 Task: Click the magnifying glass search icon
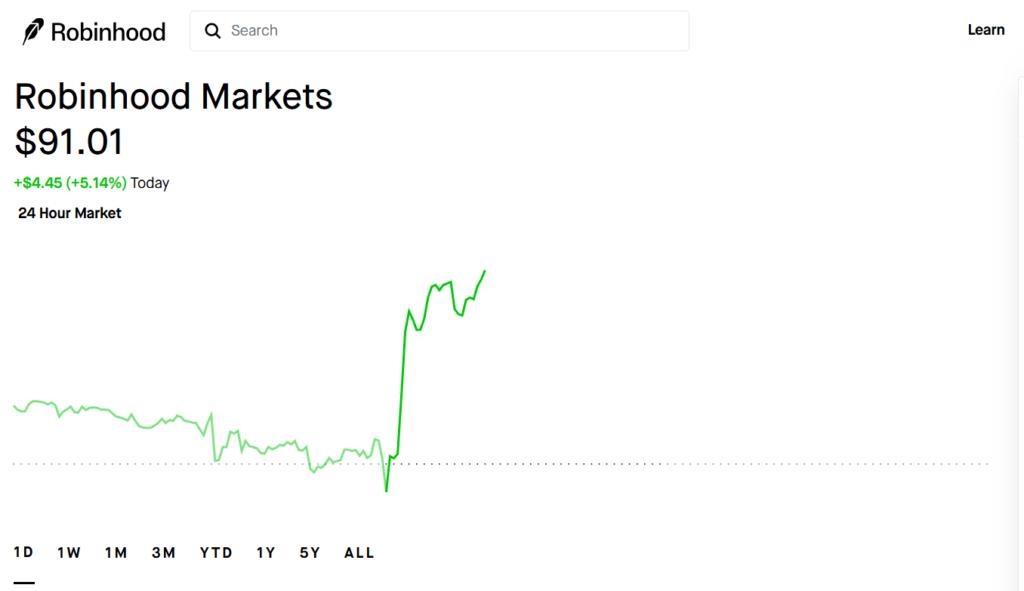(x=212, y=31)
